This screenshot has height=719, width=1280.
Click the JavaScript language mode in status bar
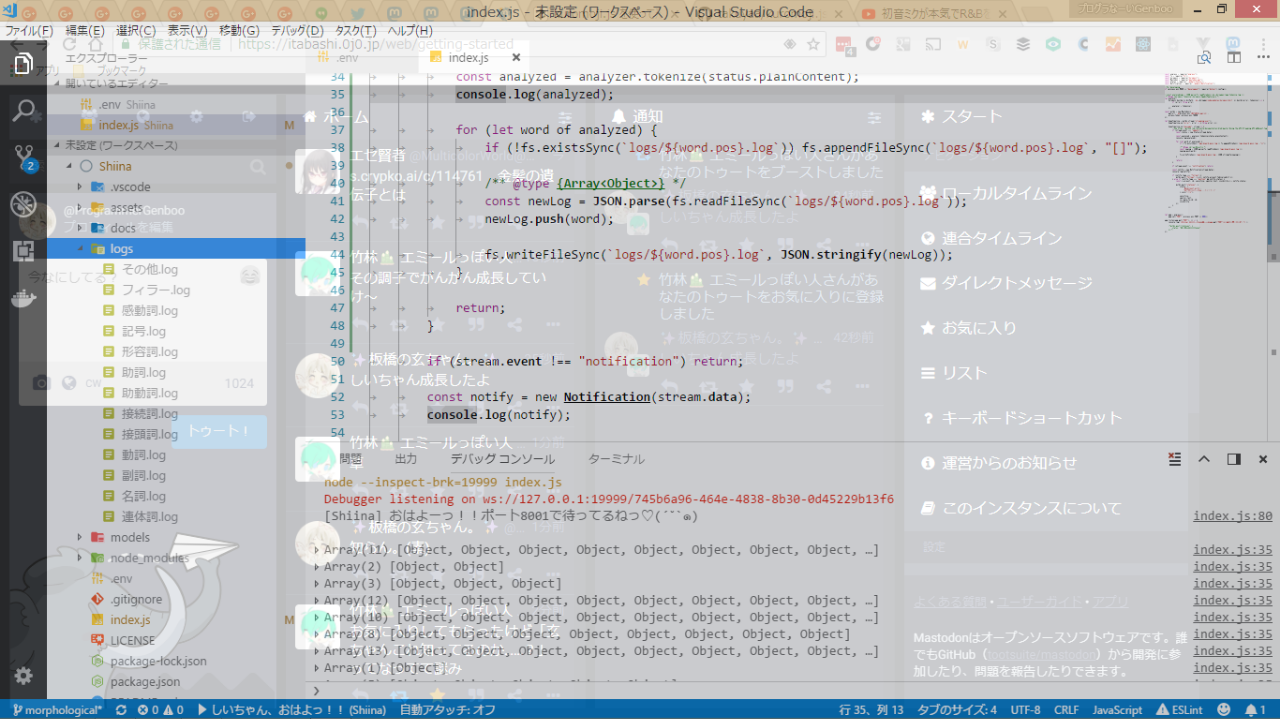tap(1117, 710)
